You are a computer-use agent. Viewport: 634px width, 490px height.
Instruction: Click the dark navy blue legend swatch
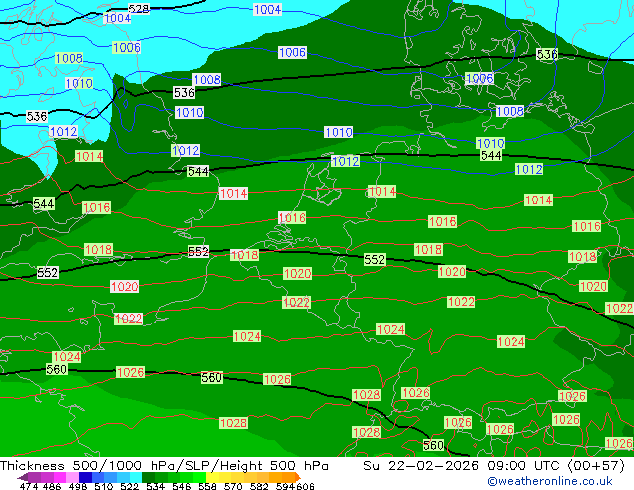click(x=85, y=477)
